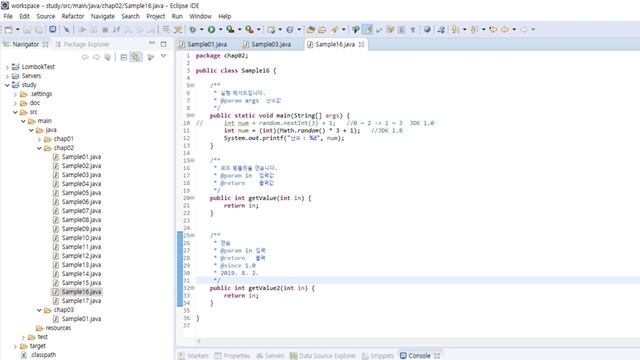
Task: Collapse the chap02 folder
Action: click(39, 148)
